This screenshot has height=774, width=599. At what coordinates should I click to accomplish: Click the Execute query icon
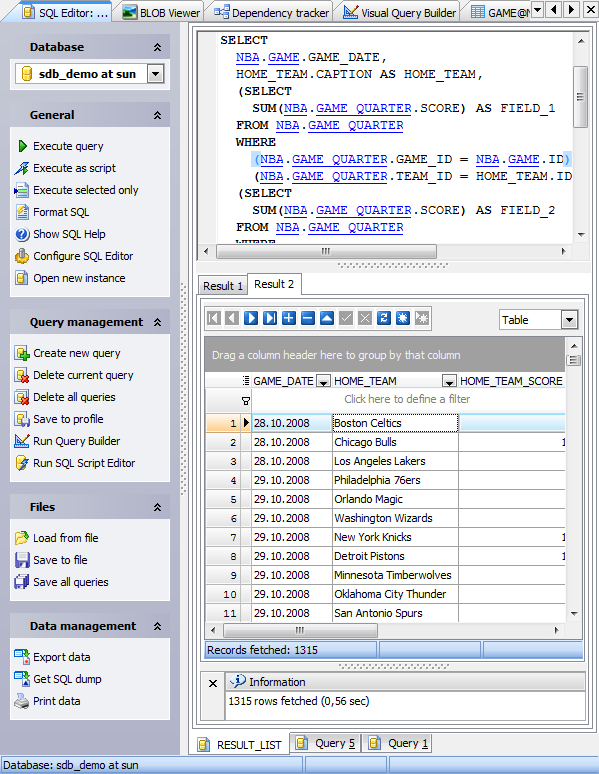pos(22,146)
